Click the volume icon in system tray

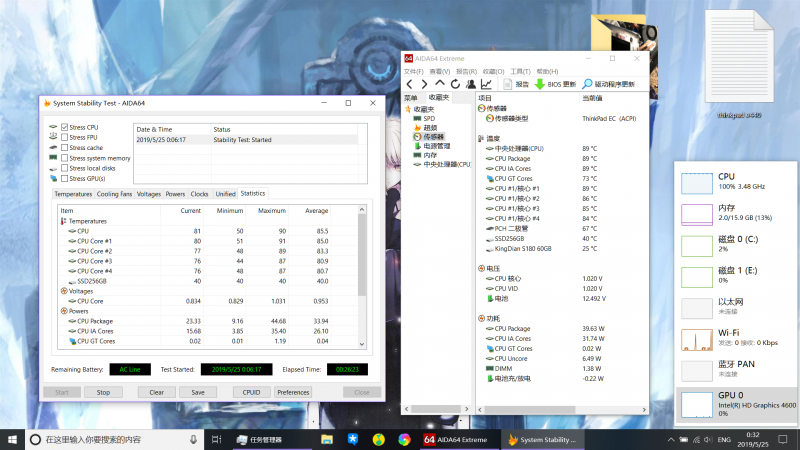point(708,439)
